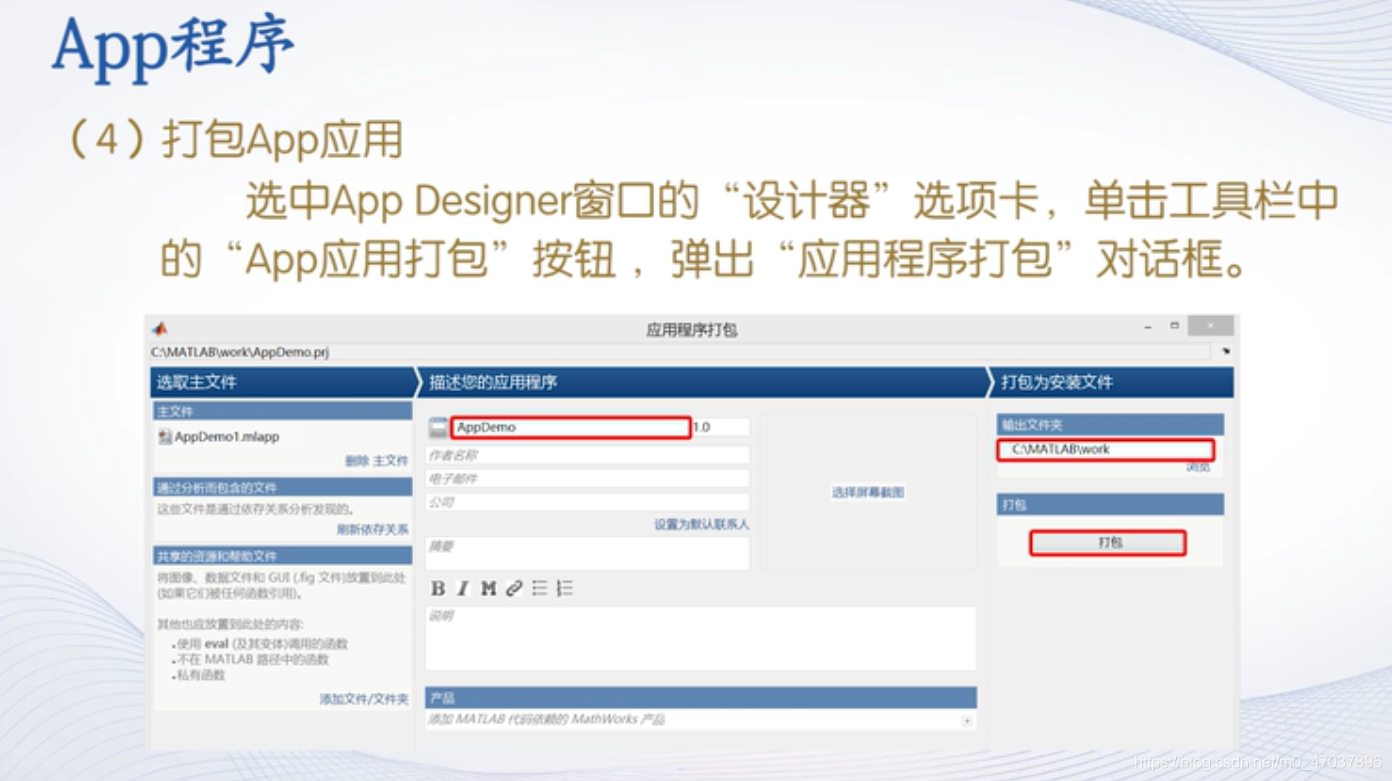Click the 作者名称 input field
The height and width of the screenshot is (781, 1392).
(587, 455)
